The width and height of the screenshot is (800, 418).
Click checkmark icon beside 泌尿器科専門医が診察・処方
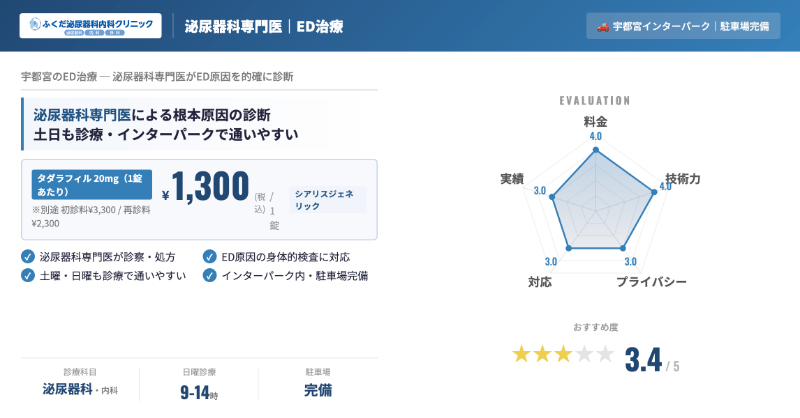point(28,256)
